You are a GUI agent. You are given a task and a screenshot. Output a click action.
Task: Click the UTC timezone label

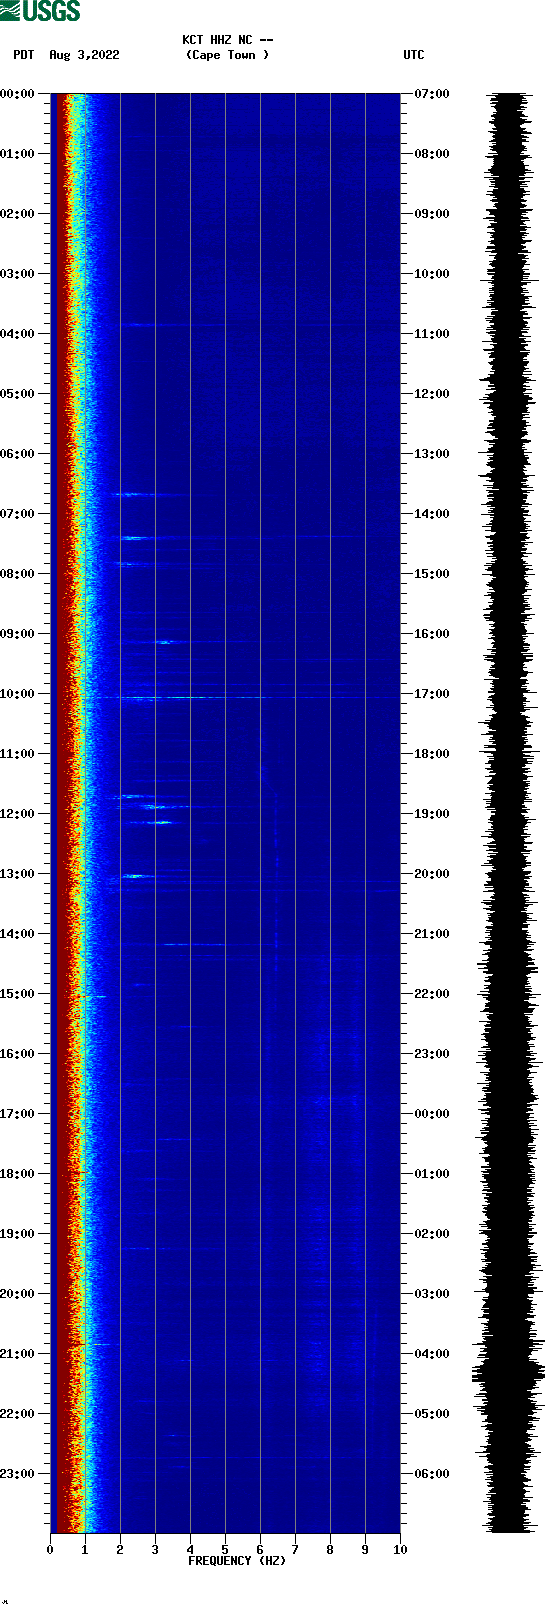[414, 55]
